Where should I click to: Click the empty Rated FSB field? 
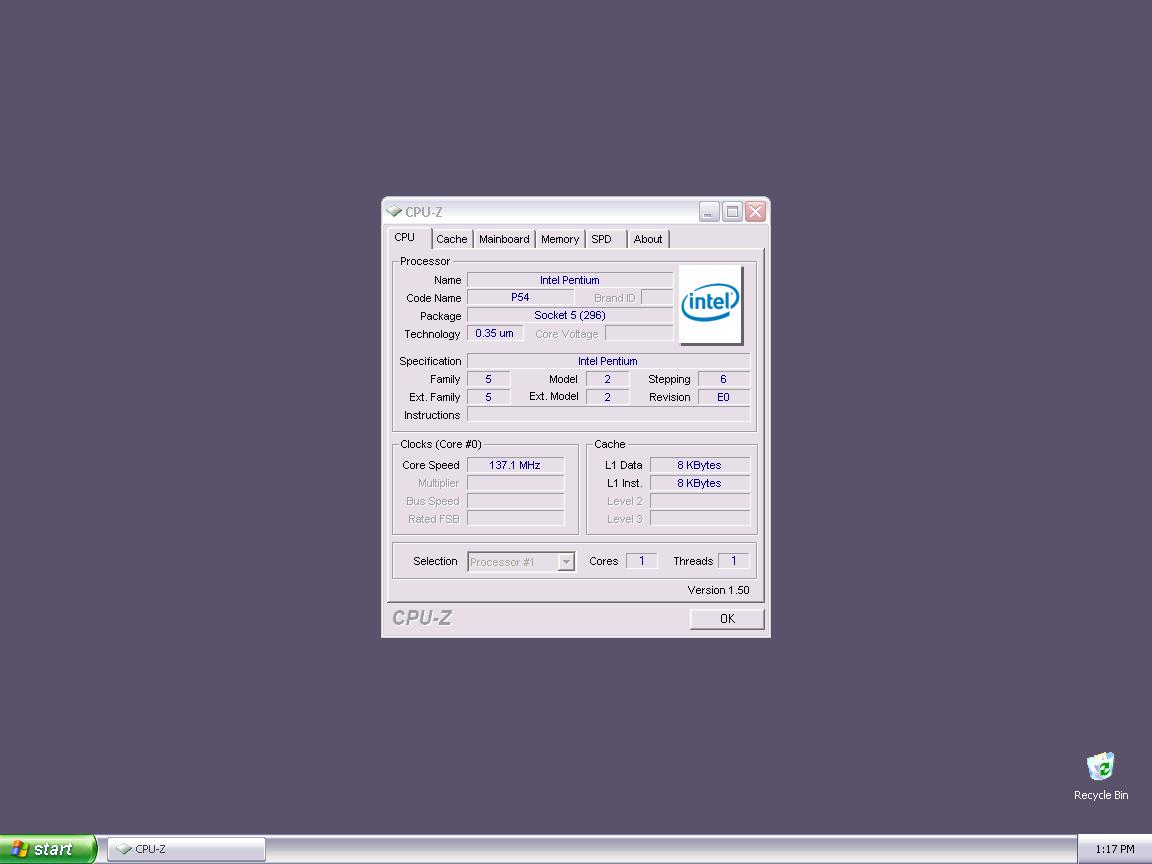[515, 519]
